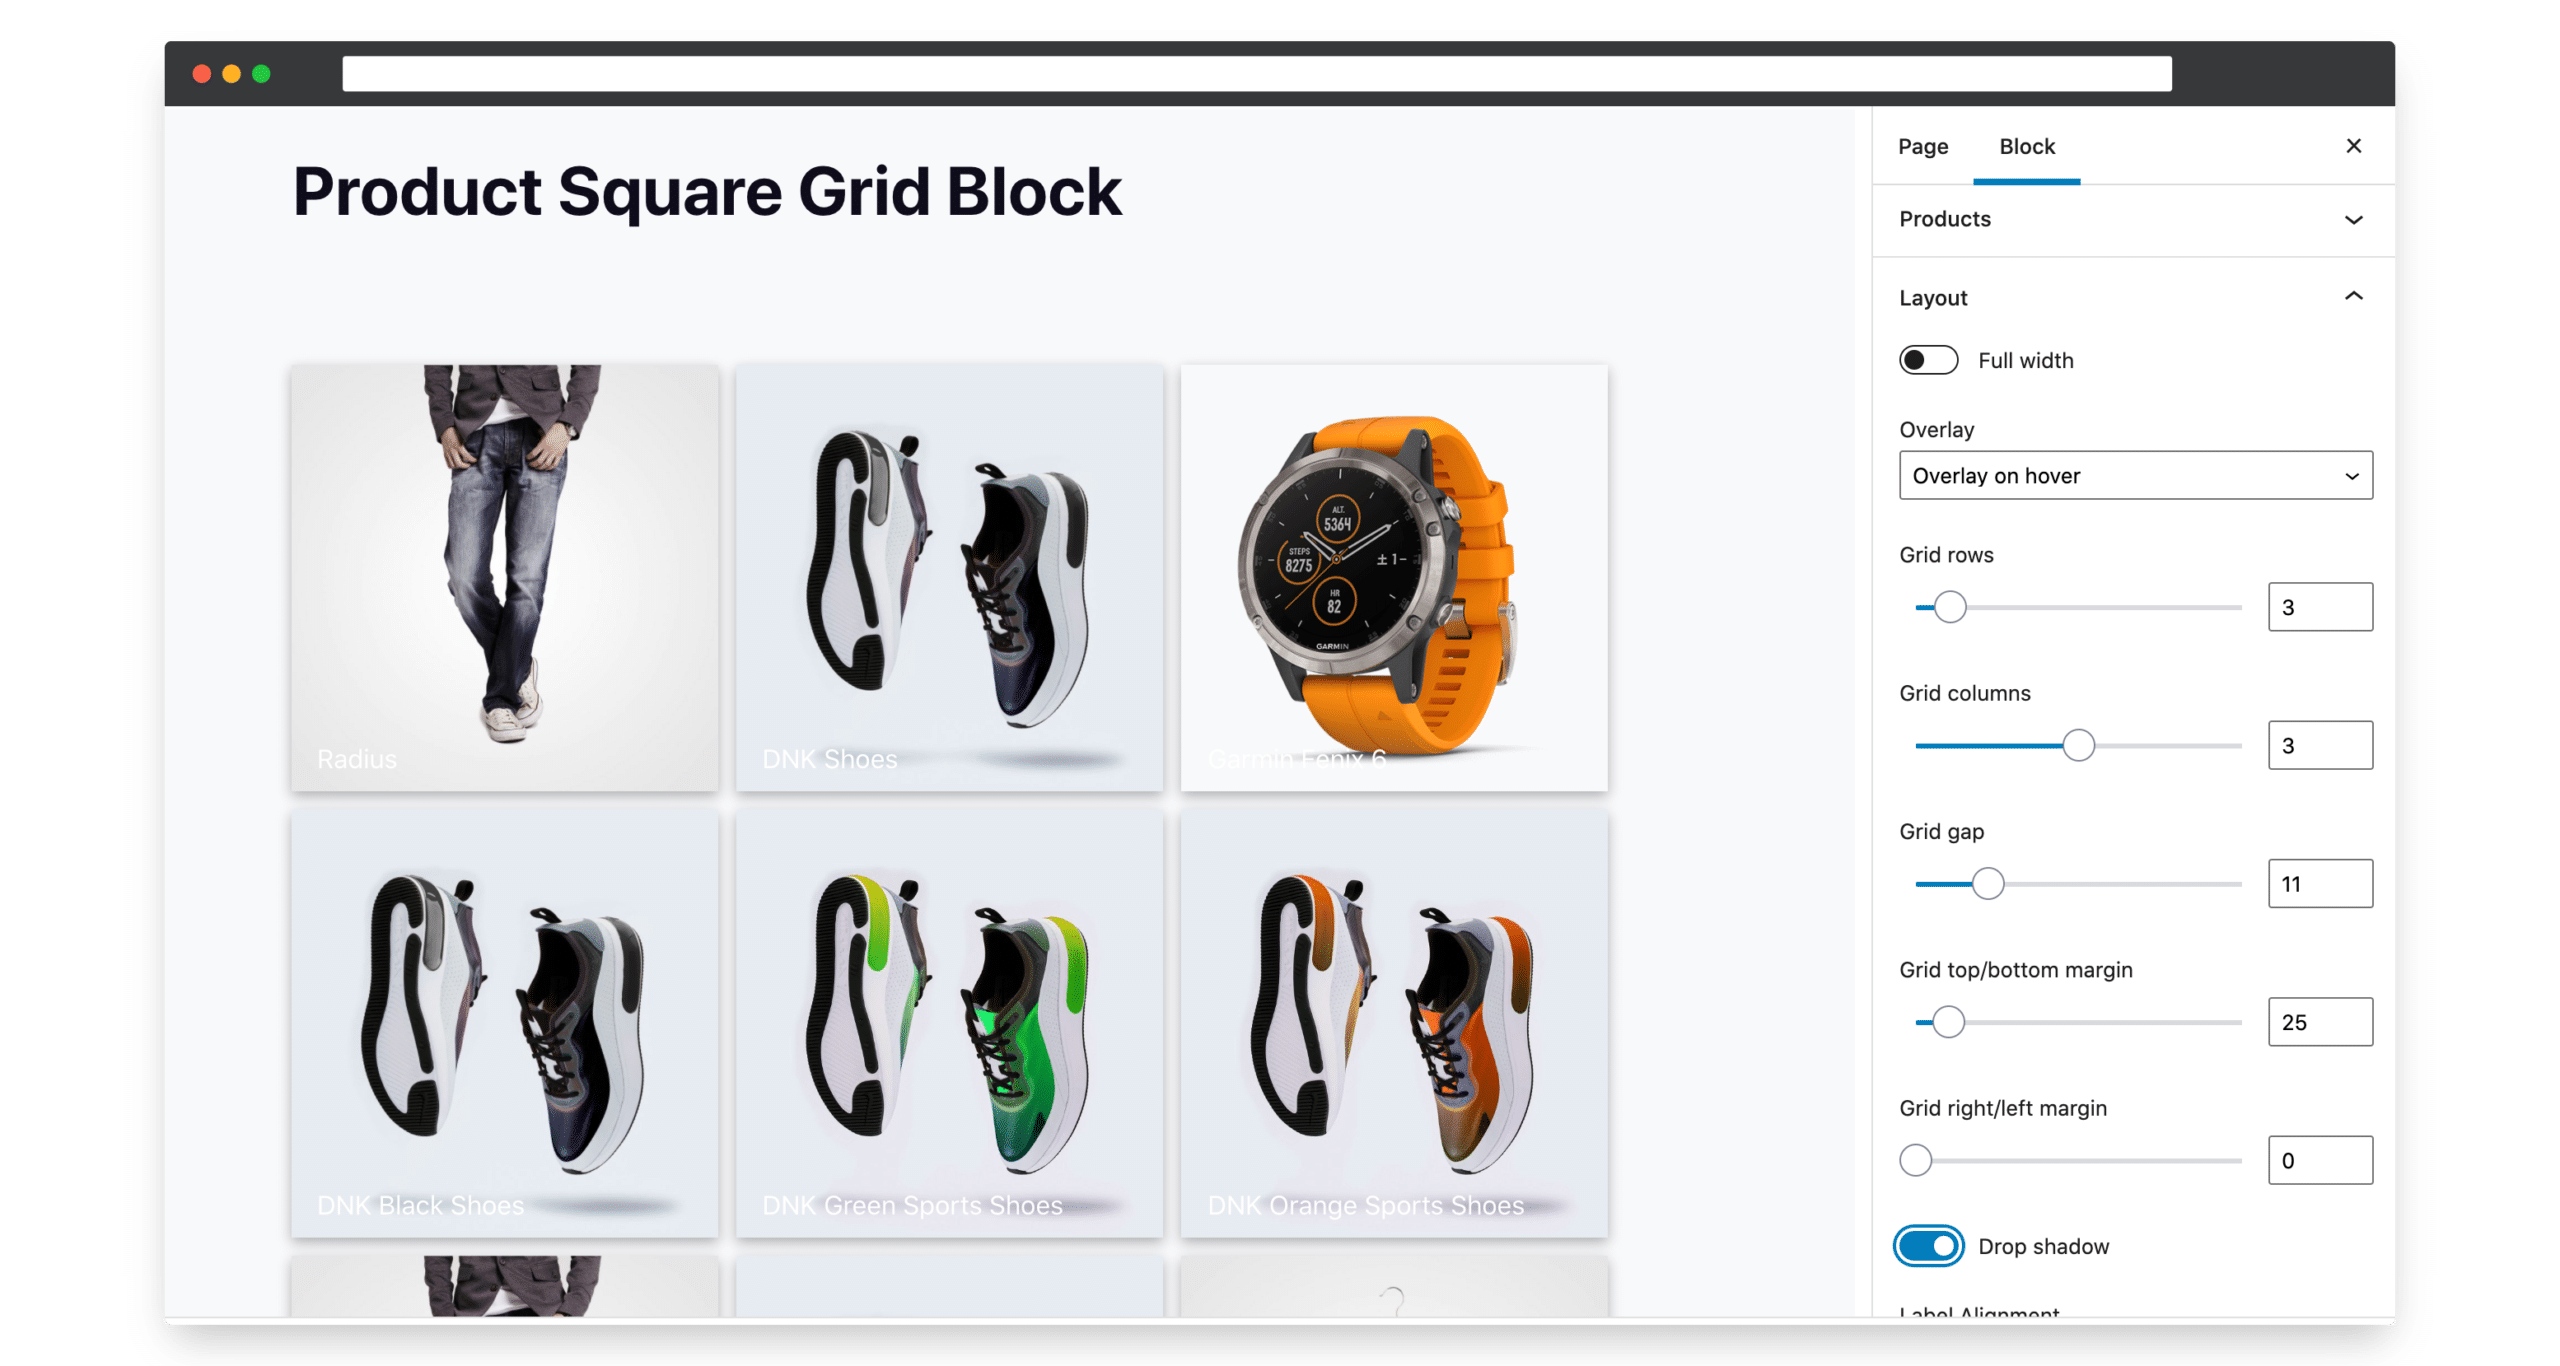2560x1366 pixels.
Task: Click the green maximize window dot
Action: pos(261,74)
